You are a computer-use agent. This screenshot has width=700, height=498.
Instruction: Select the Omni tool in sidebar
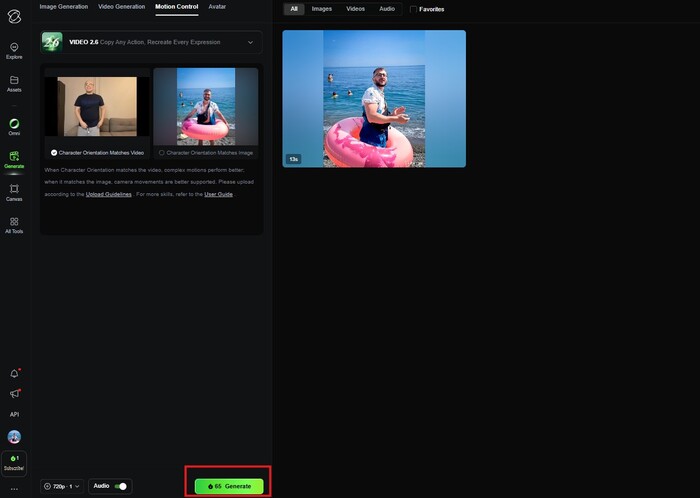pos(14,125)
